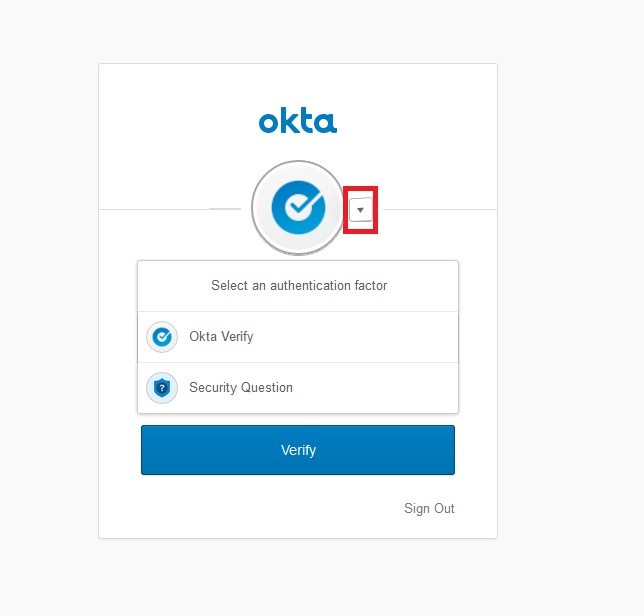Click the "okta" wordmark in the header
The image size is (644, 616).
[x=298, y=122]
